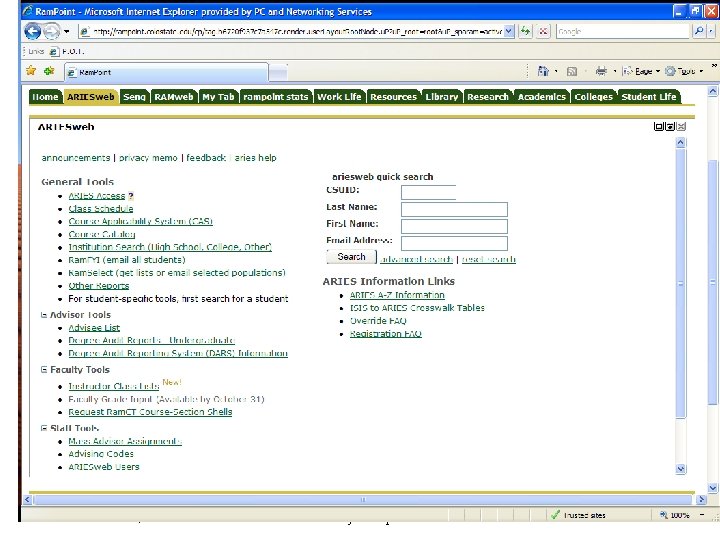The height and width of the screenshot is (540, 720).
Task: Click inside the Google search box
Action: [624, 31]
